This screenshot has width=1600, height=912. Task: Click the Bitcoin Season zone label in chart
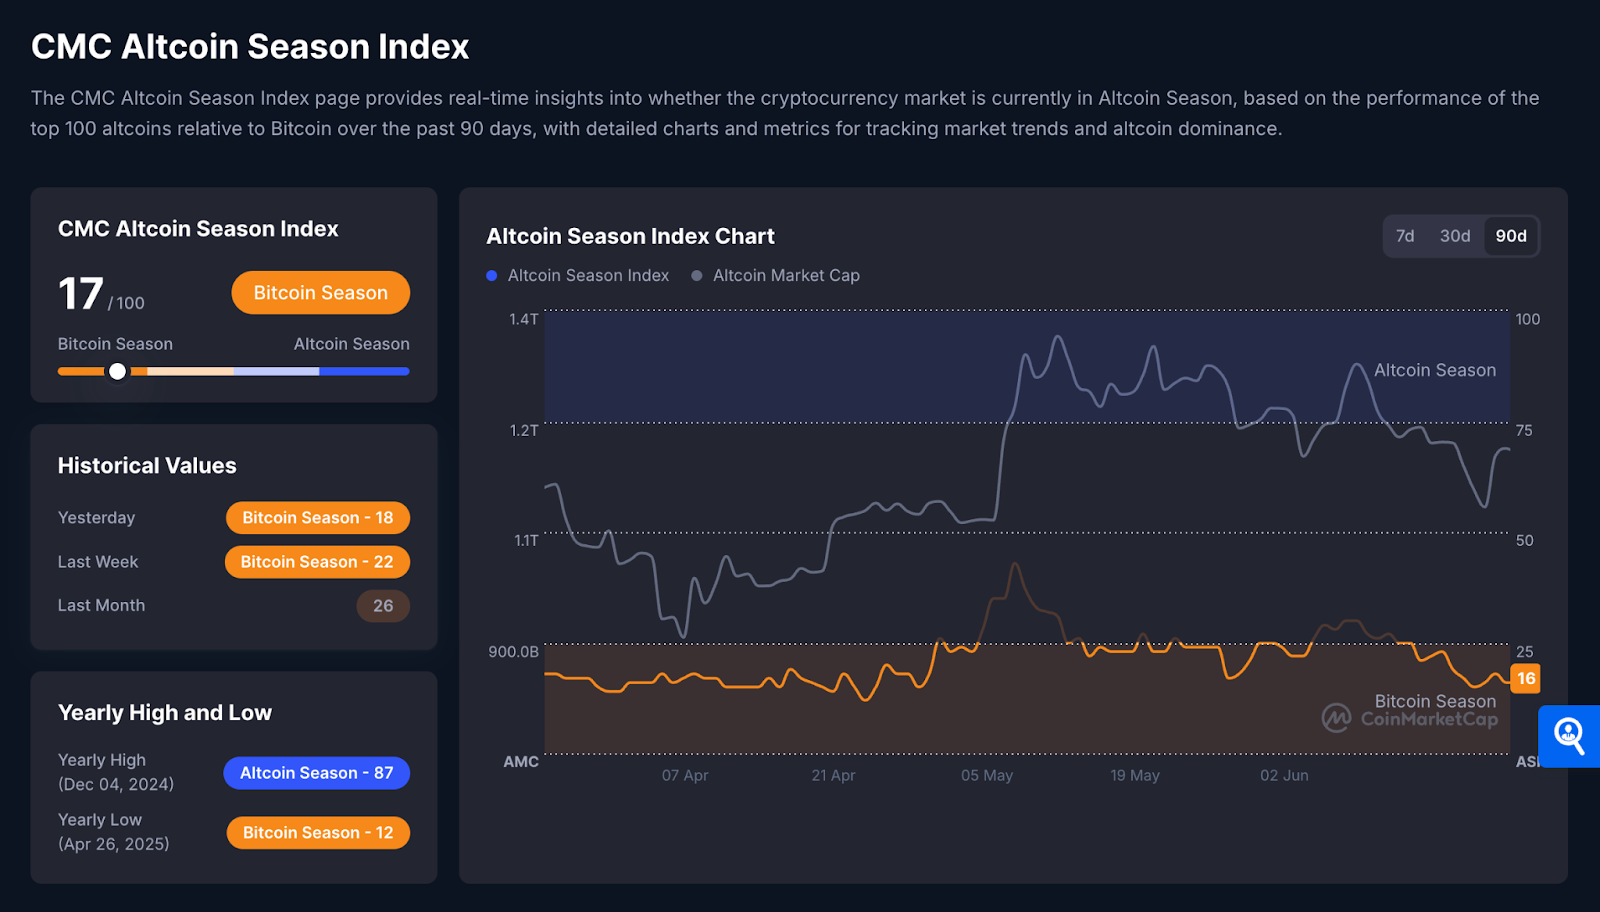pos(1435,701)
